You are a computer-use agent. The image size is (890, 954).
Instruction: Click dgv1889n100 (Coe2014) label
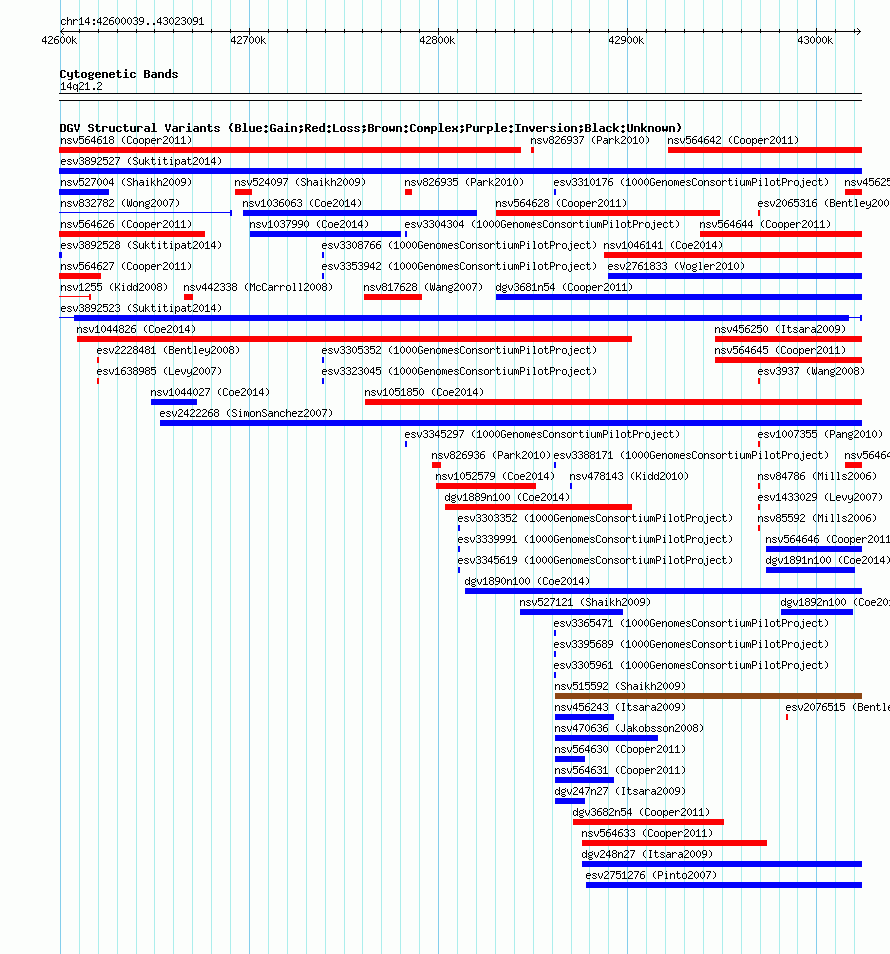507,498
